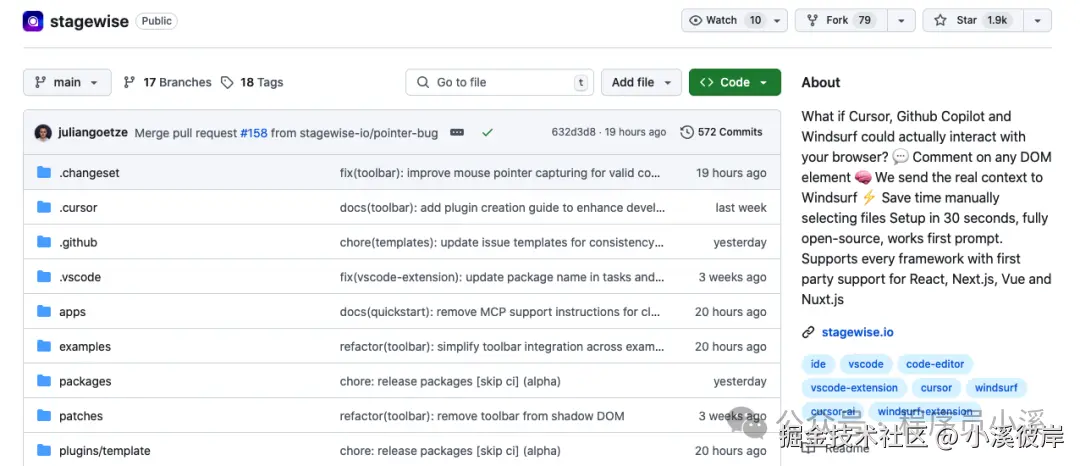
Task: Open the Add file menu
Action: click(x=641, y=82)
